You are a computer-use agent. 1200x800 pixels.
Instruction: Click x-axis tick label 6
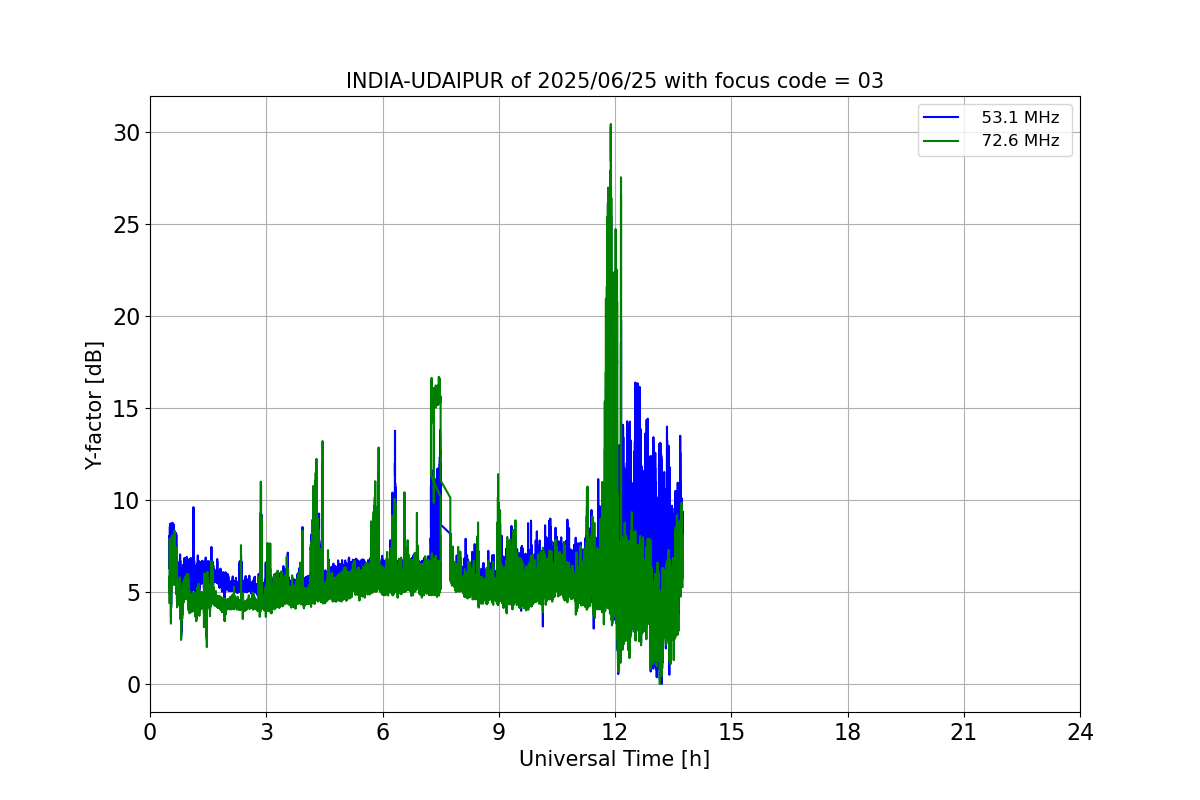pyautogui.click(x=382, y=732)
